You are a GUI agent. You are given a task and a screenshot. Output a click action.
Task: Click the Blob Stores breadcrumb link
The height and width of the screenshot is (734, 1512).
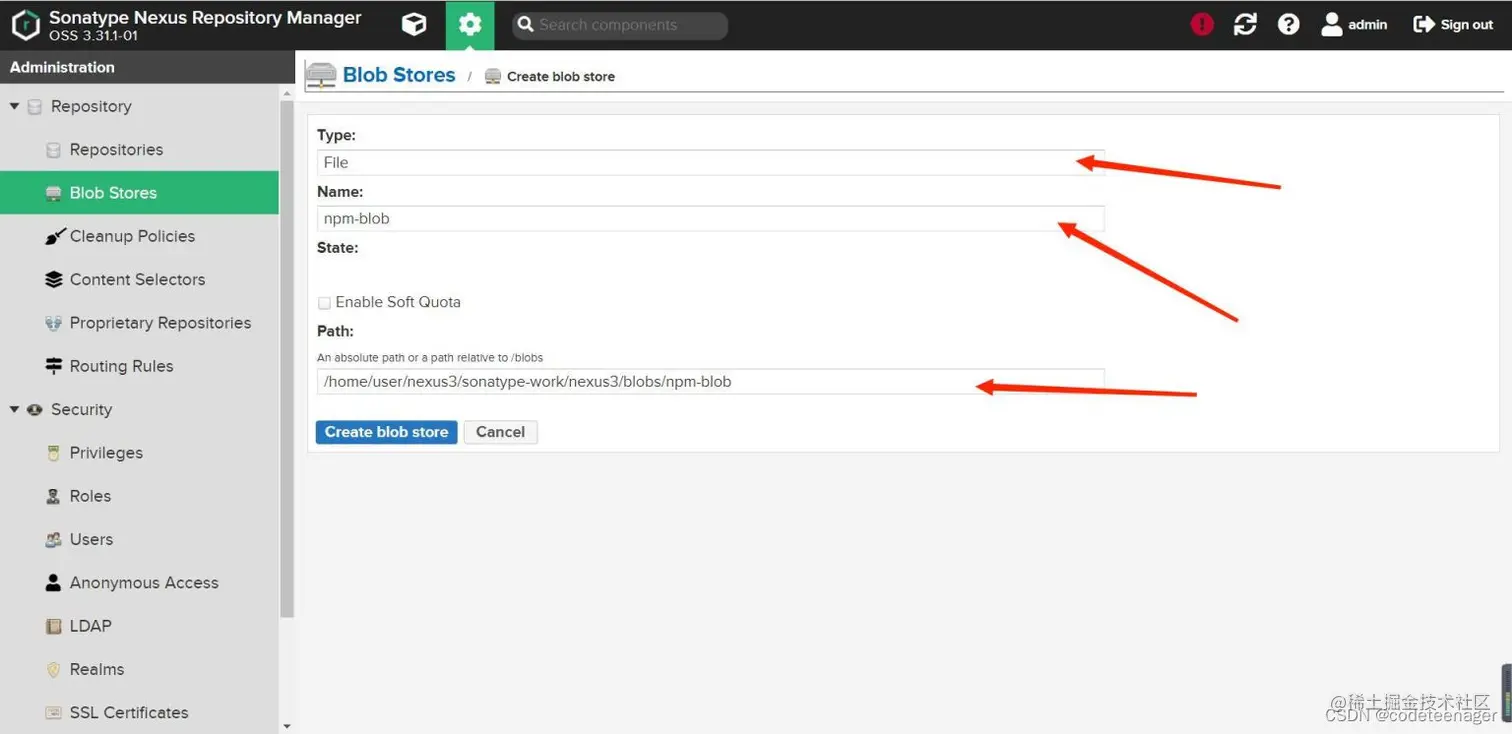click(x=399, y=75)
